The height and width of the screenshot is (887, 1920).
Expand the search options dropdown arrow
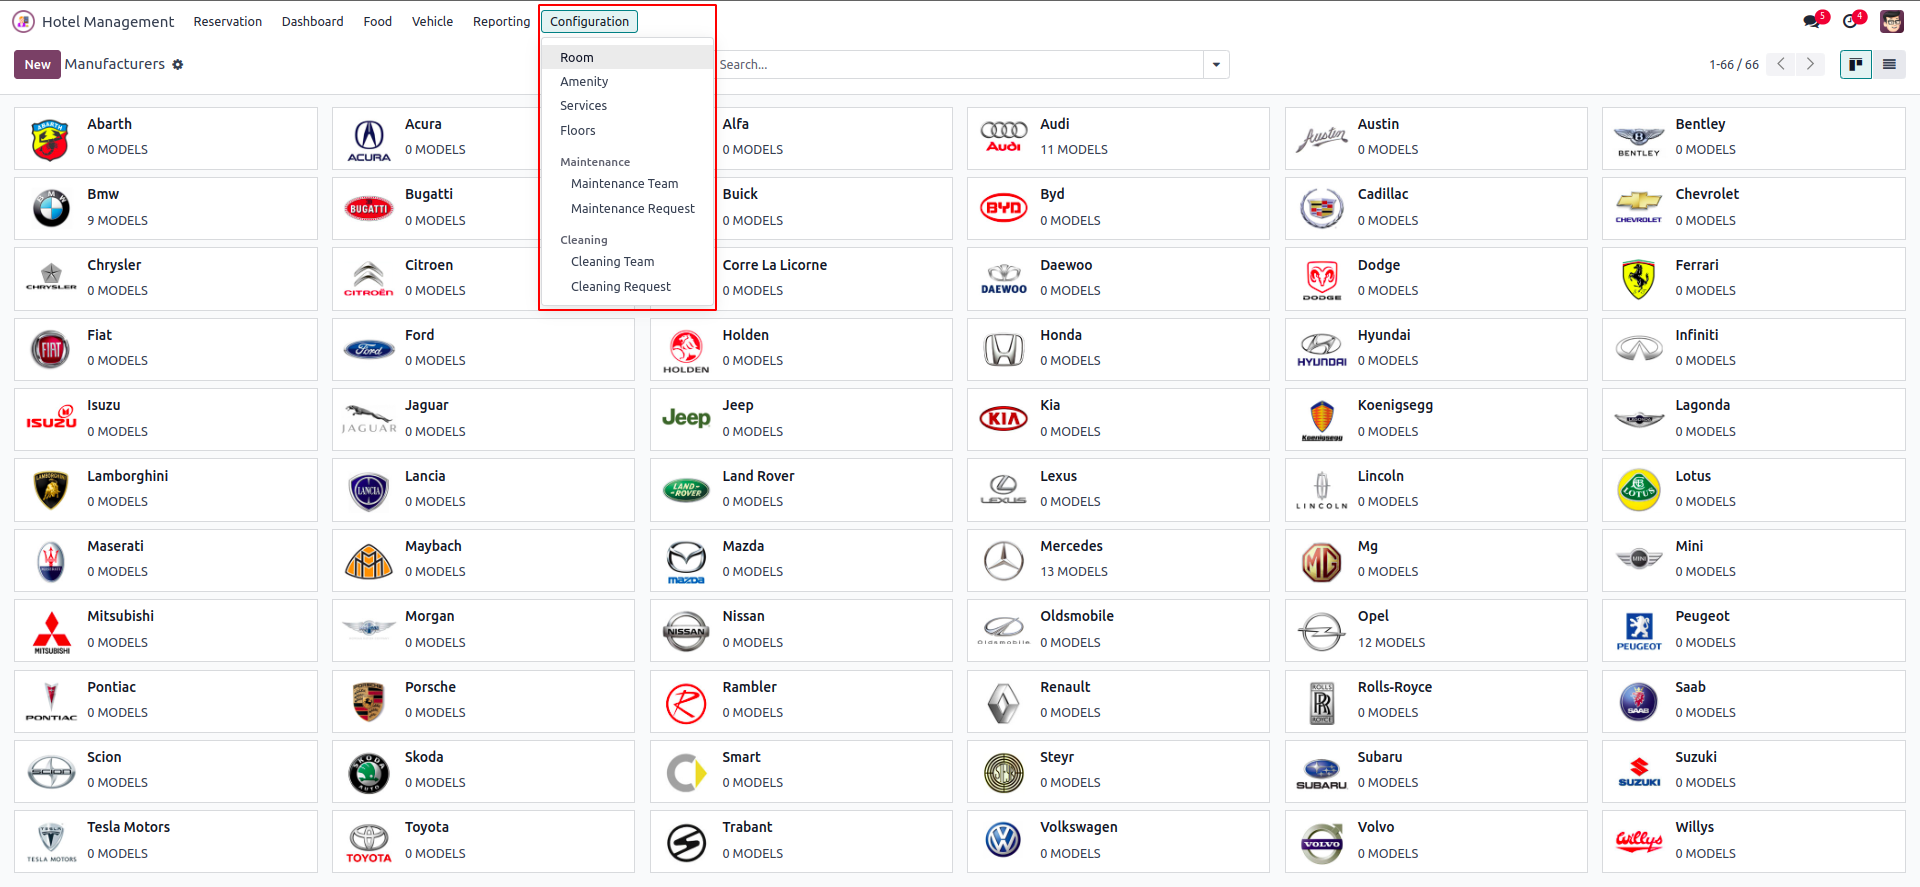pyautogui.click(x=1216, y=64)
